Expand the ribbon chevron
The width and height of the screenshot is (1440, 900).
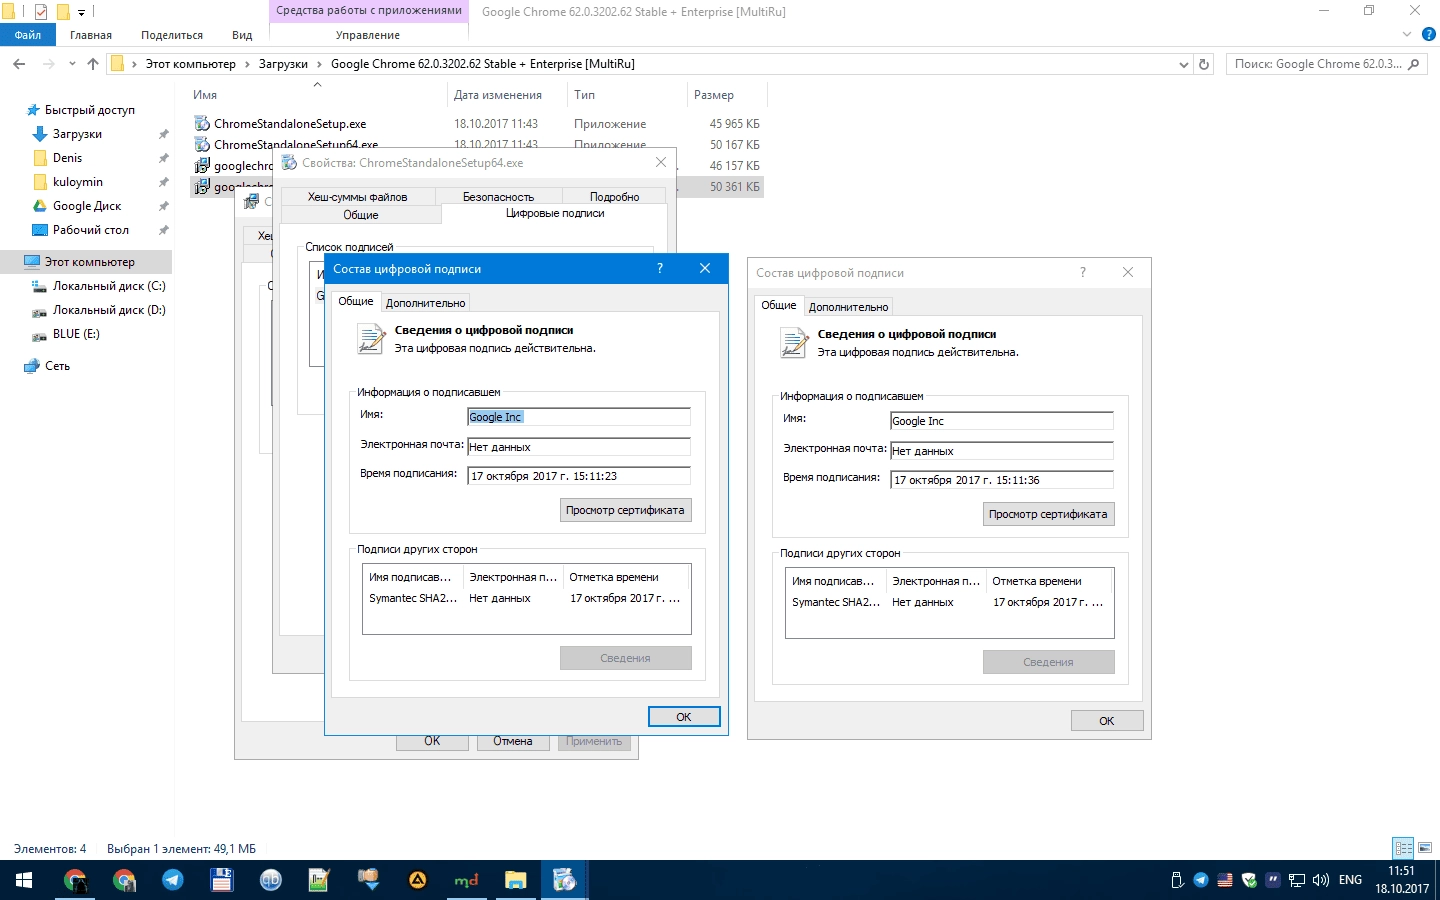point(1407,34)
